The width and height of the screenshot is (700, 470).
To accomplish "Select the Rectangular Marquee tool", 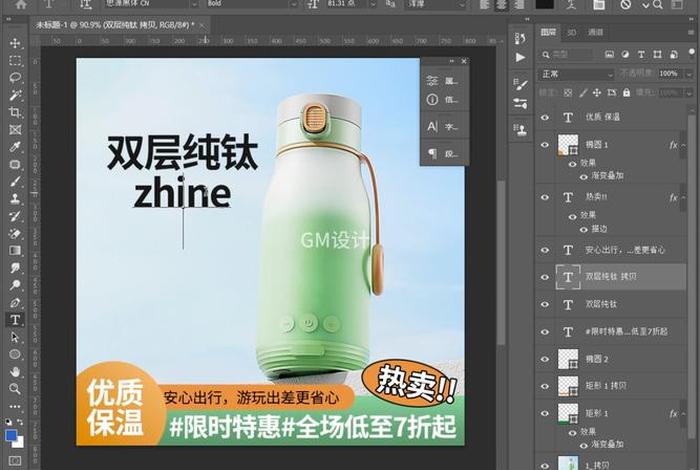I will [x=15, y=60].
